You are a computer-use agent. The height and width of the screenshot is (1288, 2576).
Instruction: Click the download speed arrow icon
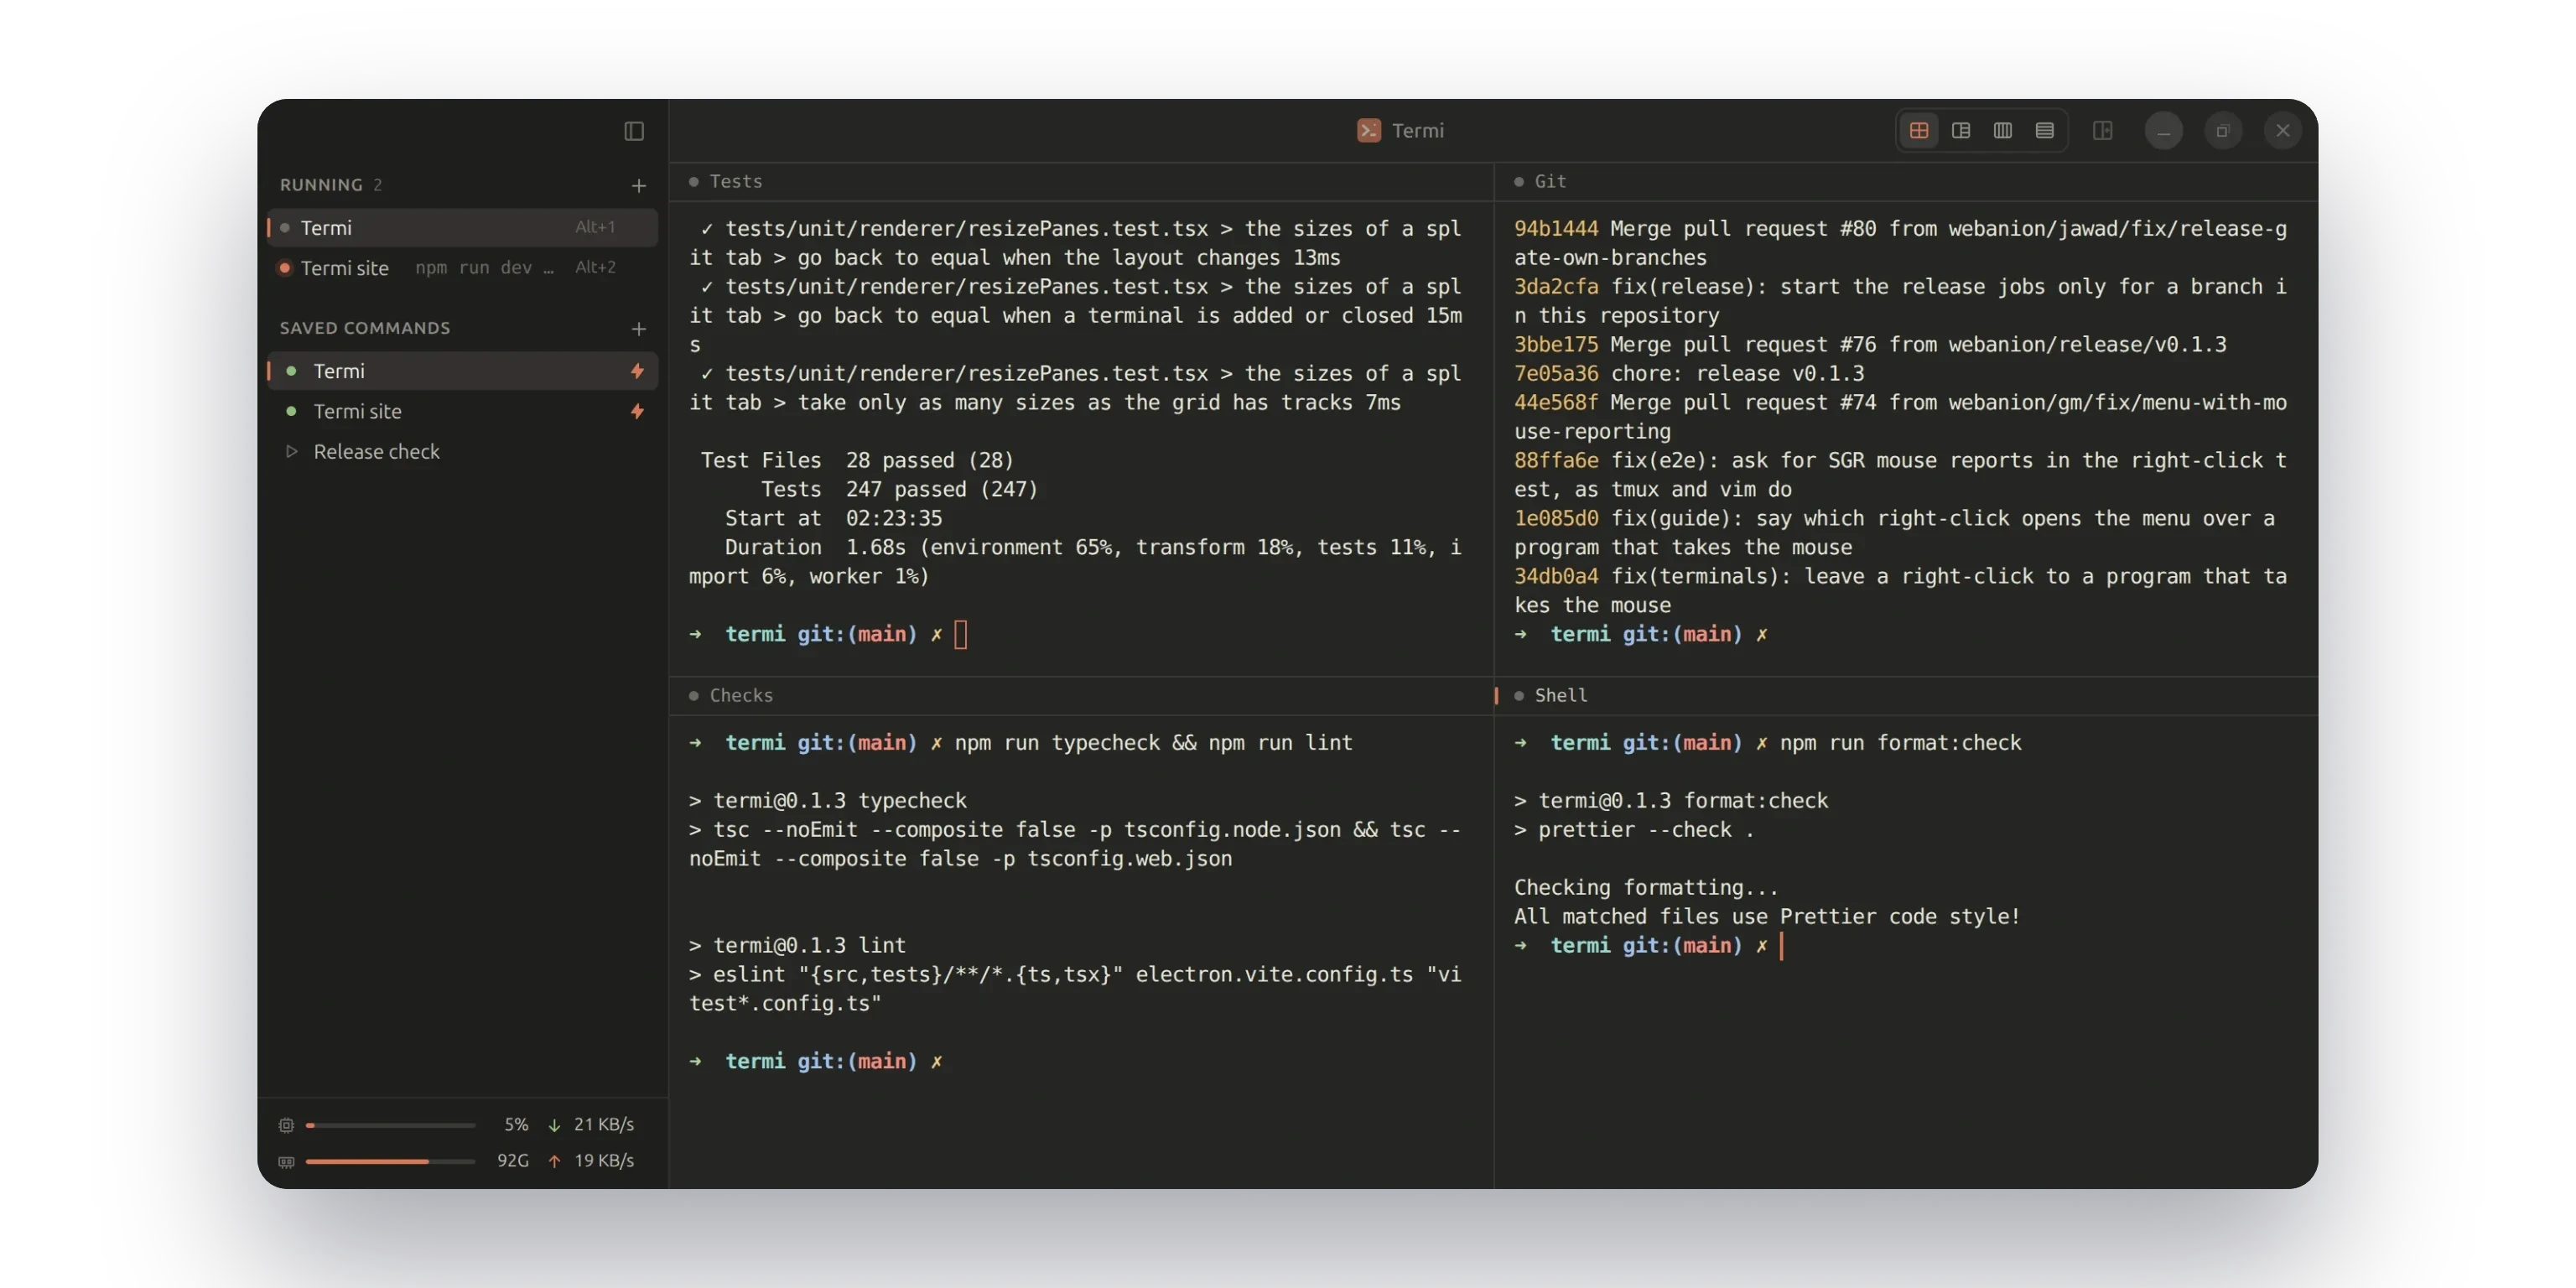pos(554,1125)
